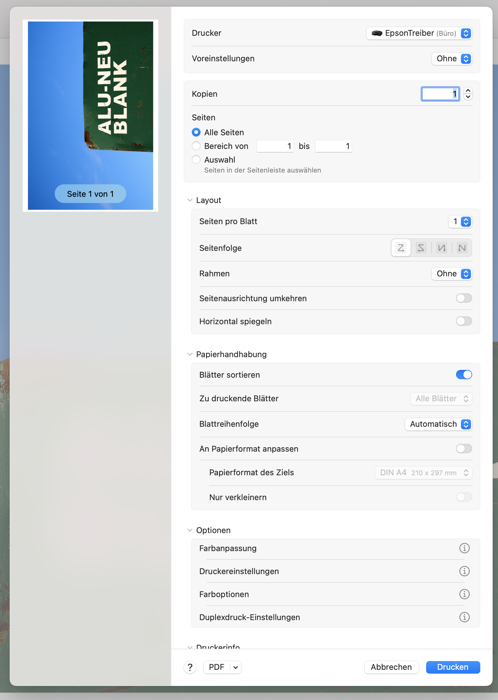The width and height of the screenshot is (498, 700).
Task: Click the Seite 1 von 1 label
Action: pyautogui.click(x=91, y=194)
